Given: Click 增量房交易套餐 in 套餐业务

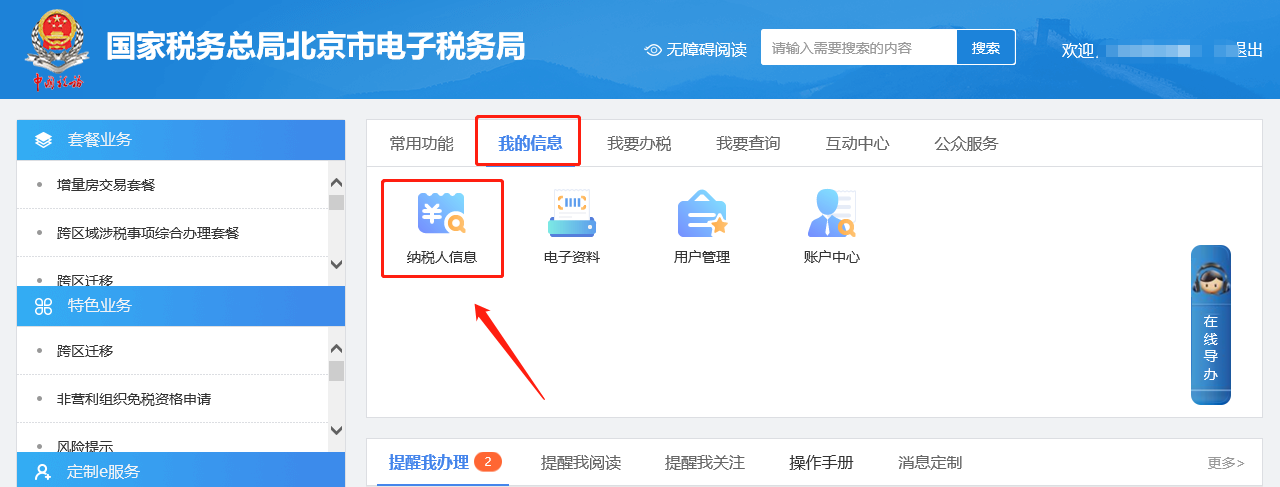Looking at the screenshot, I should point(106,185).
